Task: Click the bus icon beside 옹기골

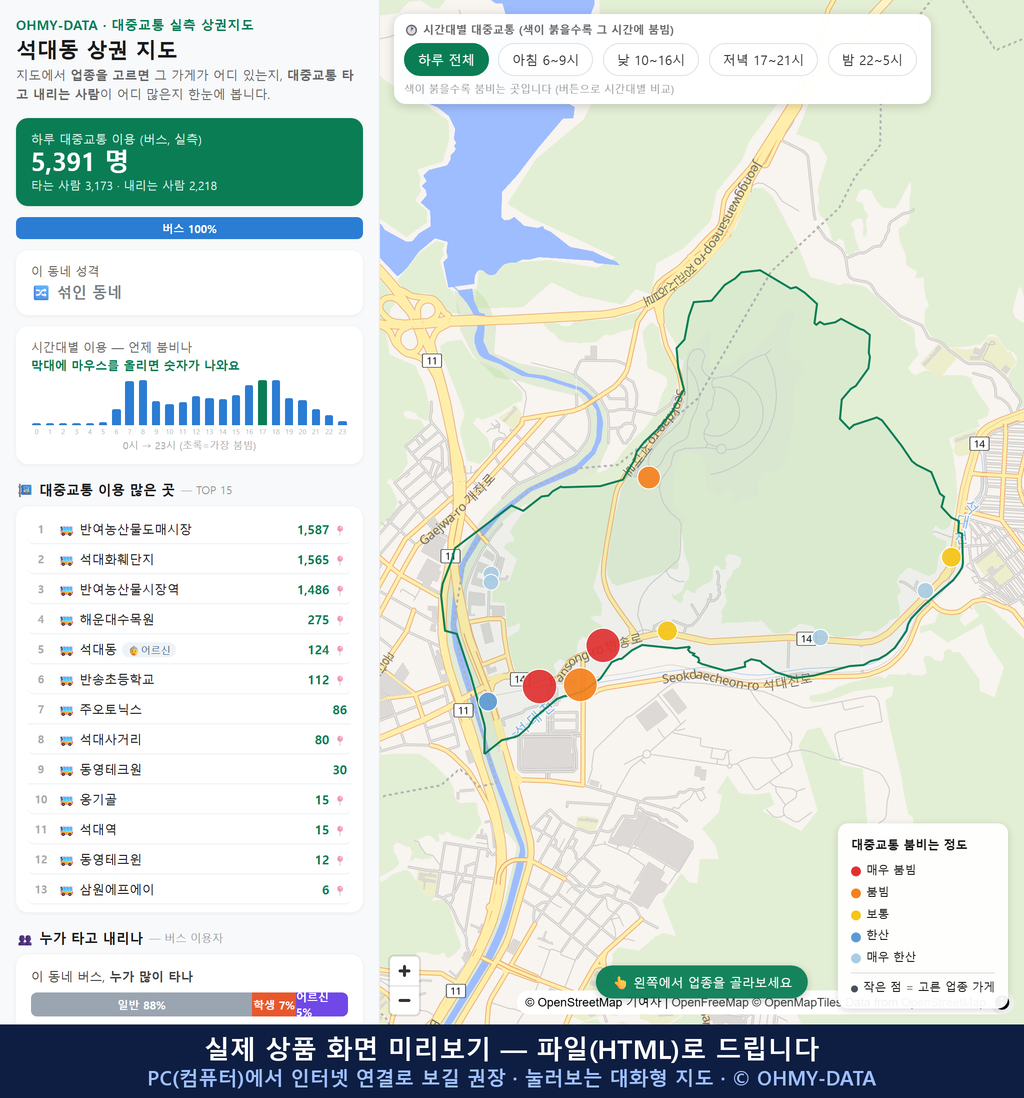Action: click(x=67, y=800)
